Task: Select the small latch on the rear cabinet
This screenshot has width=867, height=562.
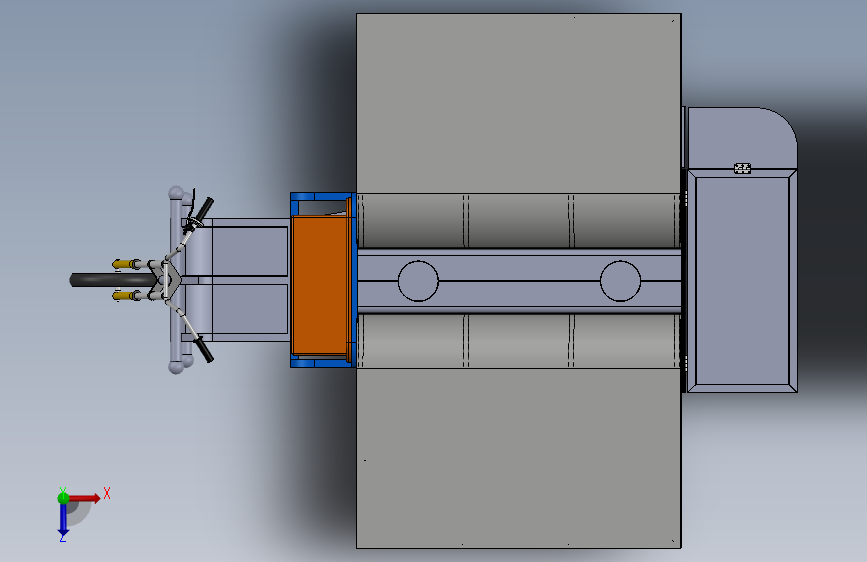Action: point(742,168)
